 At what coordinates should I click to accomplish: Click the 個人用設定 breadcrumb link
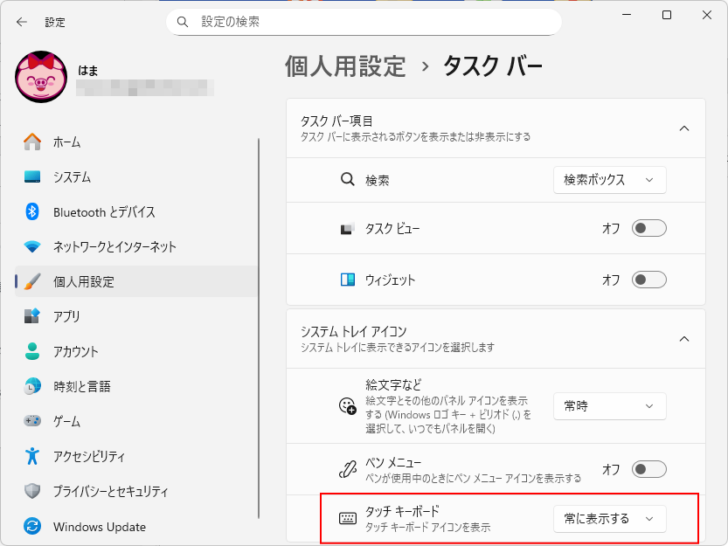(345, 66)
